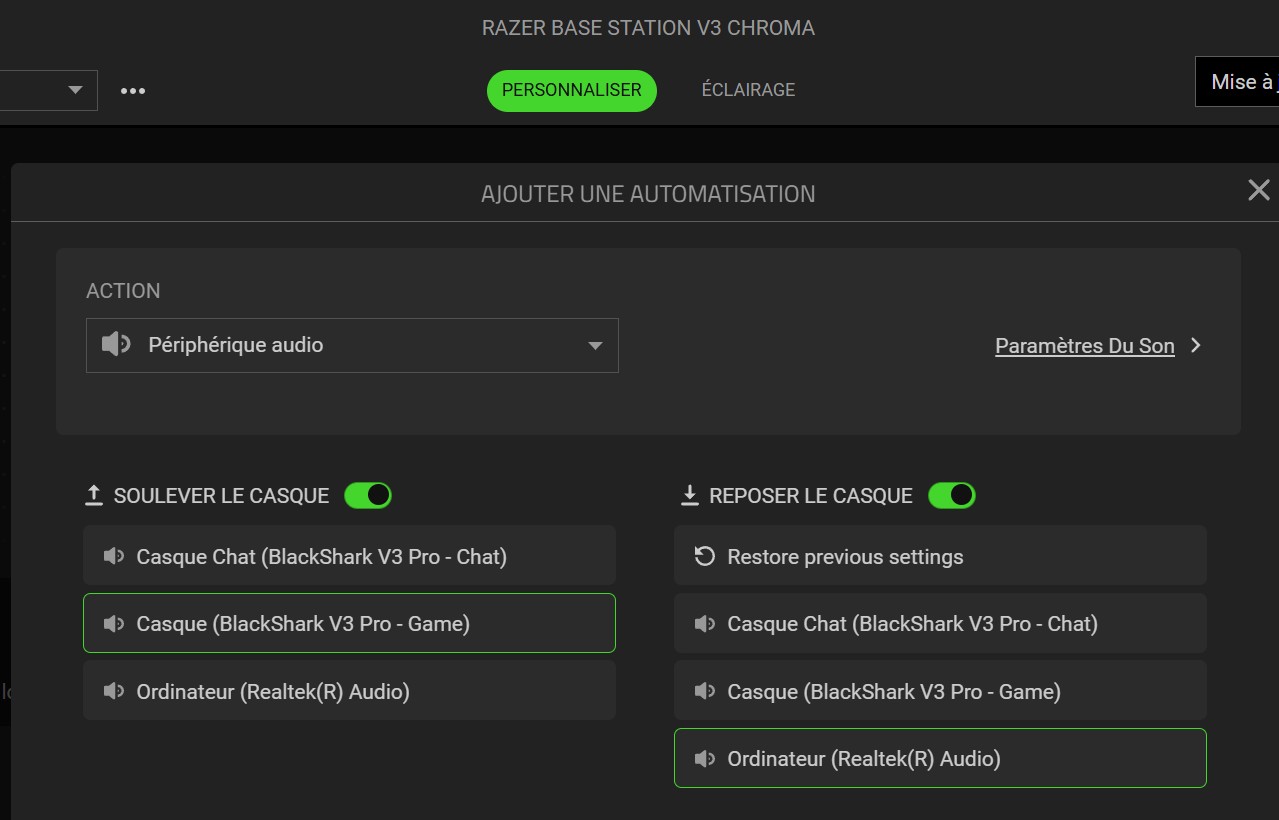Open the three-dots more options menu
The height and width of the screenshot is (820, 1279).
click(x=133, y=91)
